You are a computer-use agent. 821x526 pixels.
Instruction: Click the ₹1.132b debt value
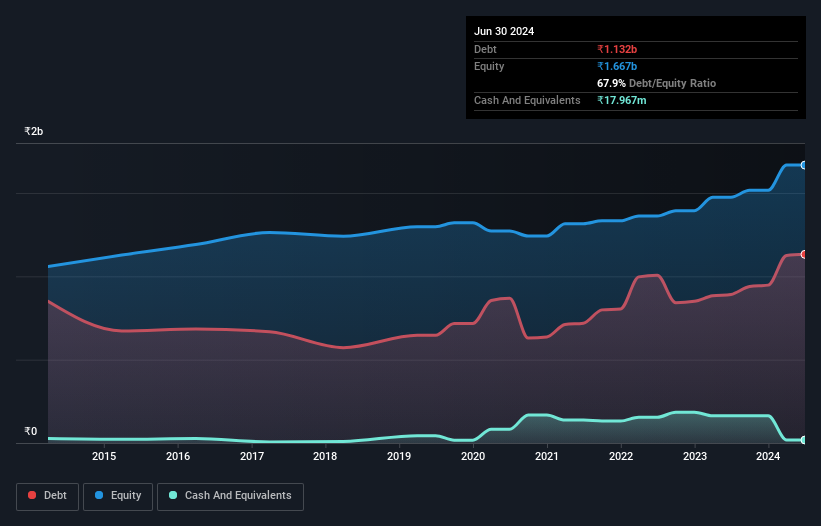point(617,49)
